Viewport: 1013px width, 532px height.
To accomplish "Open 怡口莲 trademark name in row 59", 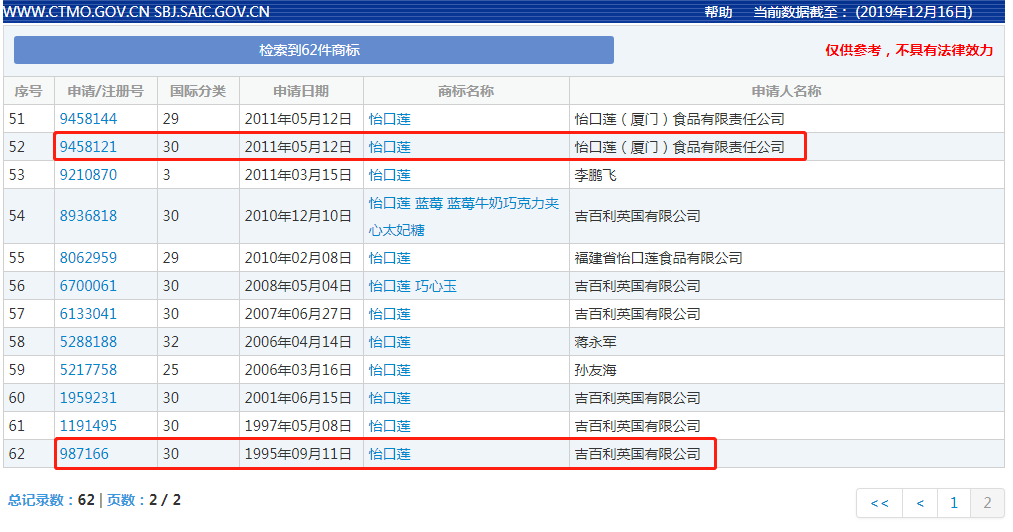I will [390, 370].
